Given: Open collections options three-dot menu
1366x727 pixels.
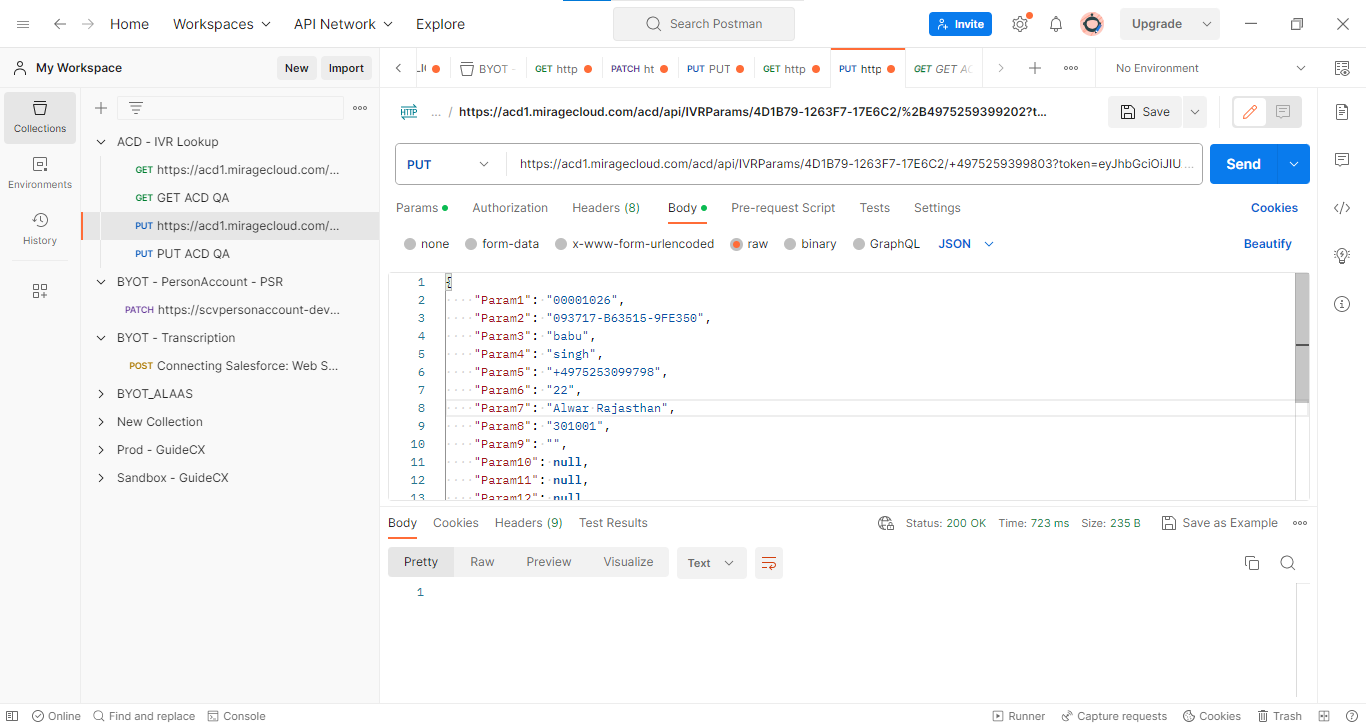Looking at the screenshot, I should click(x=360, y=108).
